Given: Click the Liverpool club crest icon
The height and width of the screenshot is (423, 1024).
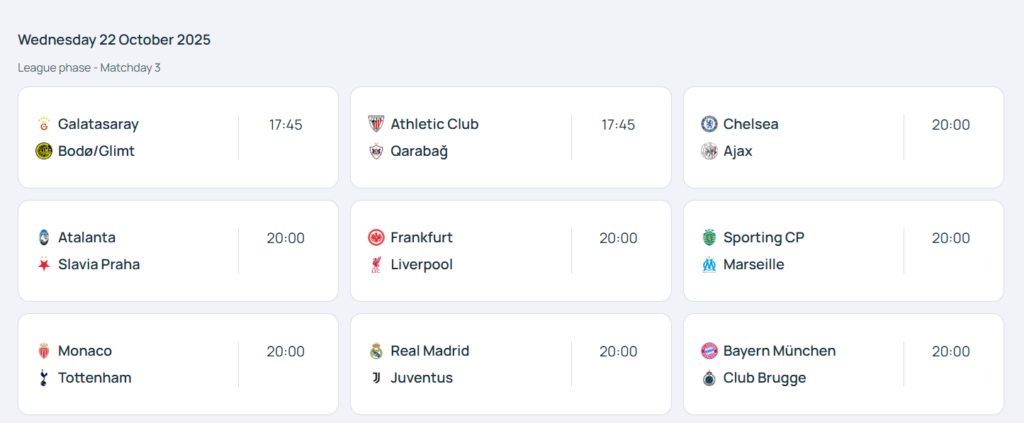Looking at the screenshot, I should [x=376, y=264].
